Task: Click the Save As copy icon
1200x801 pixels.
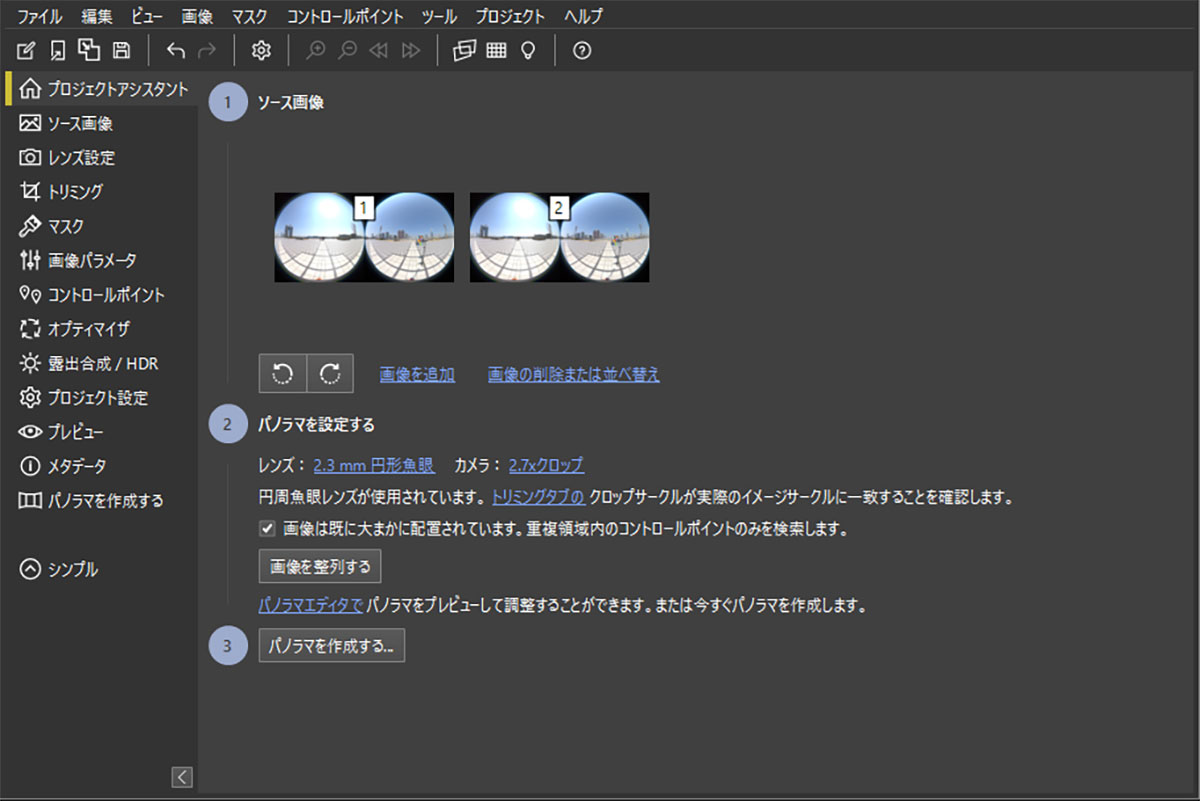Action: [90, 51]
